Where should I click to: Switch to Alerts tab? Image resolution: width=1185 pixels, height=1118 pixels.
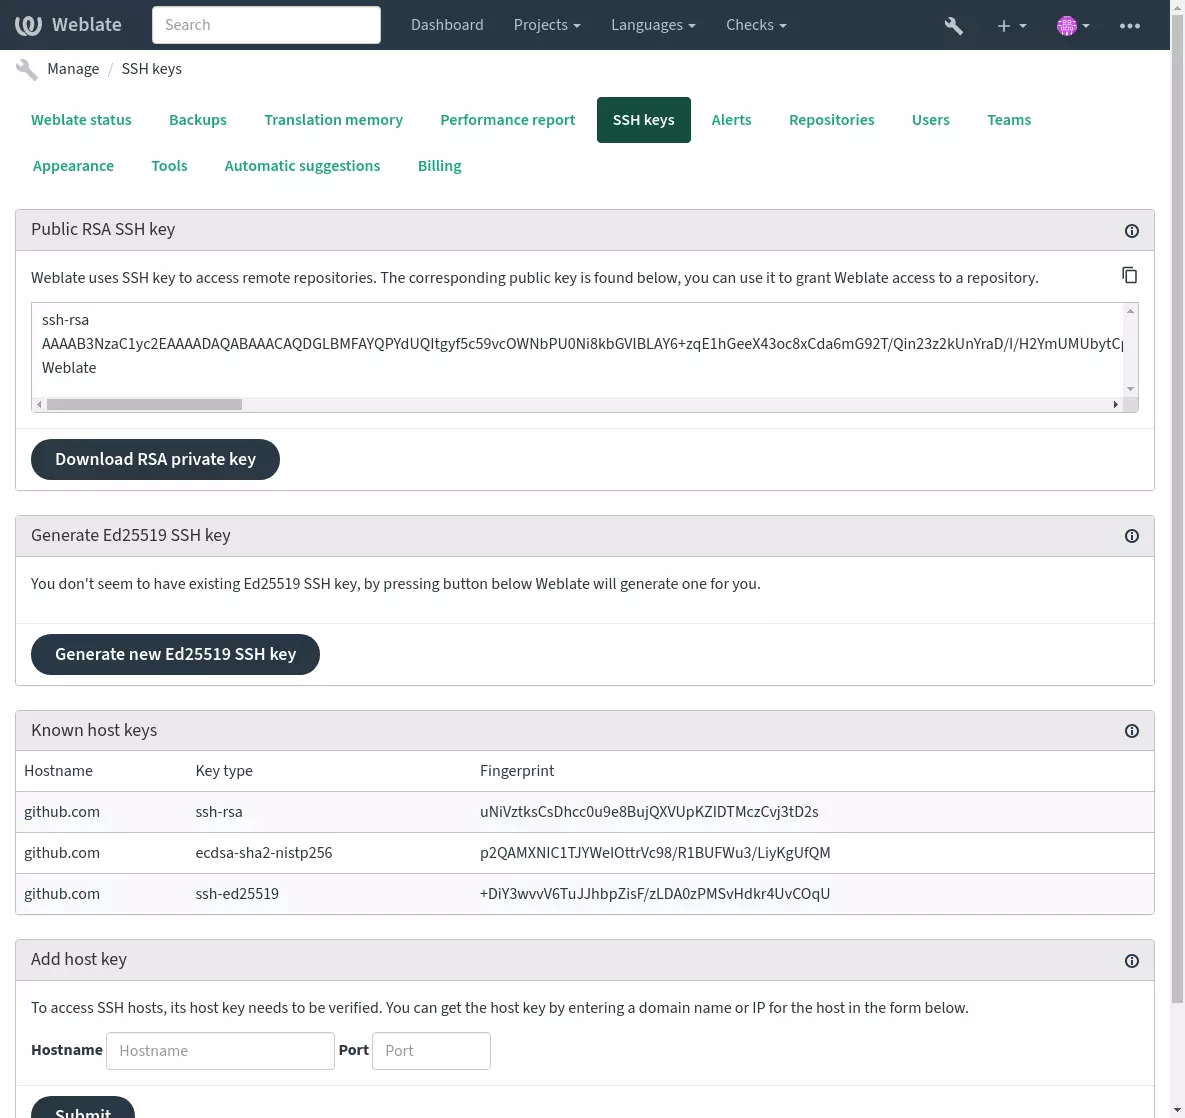tap(732, 120)
